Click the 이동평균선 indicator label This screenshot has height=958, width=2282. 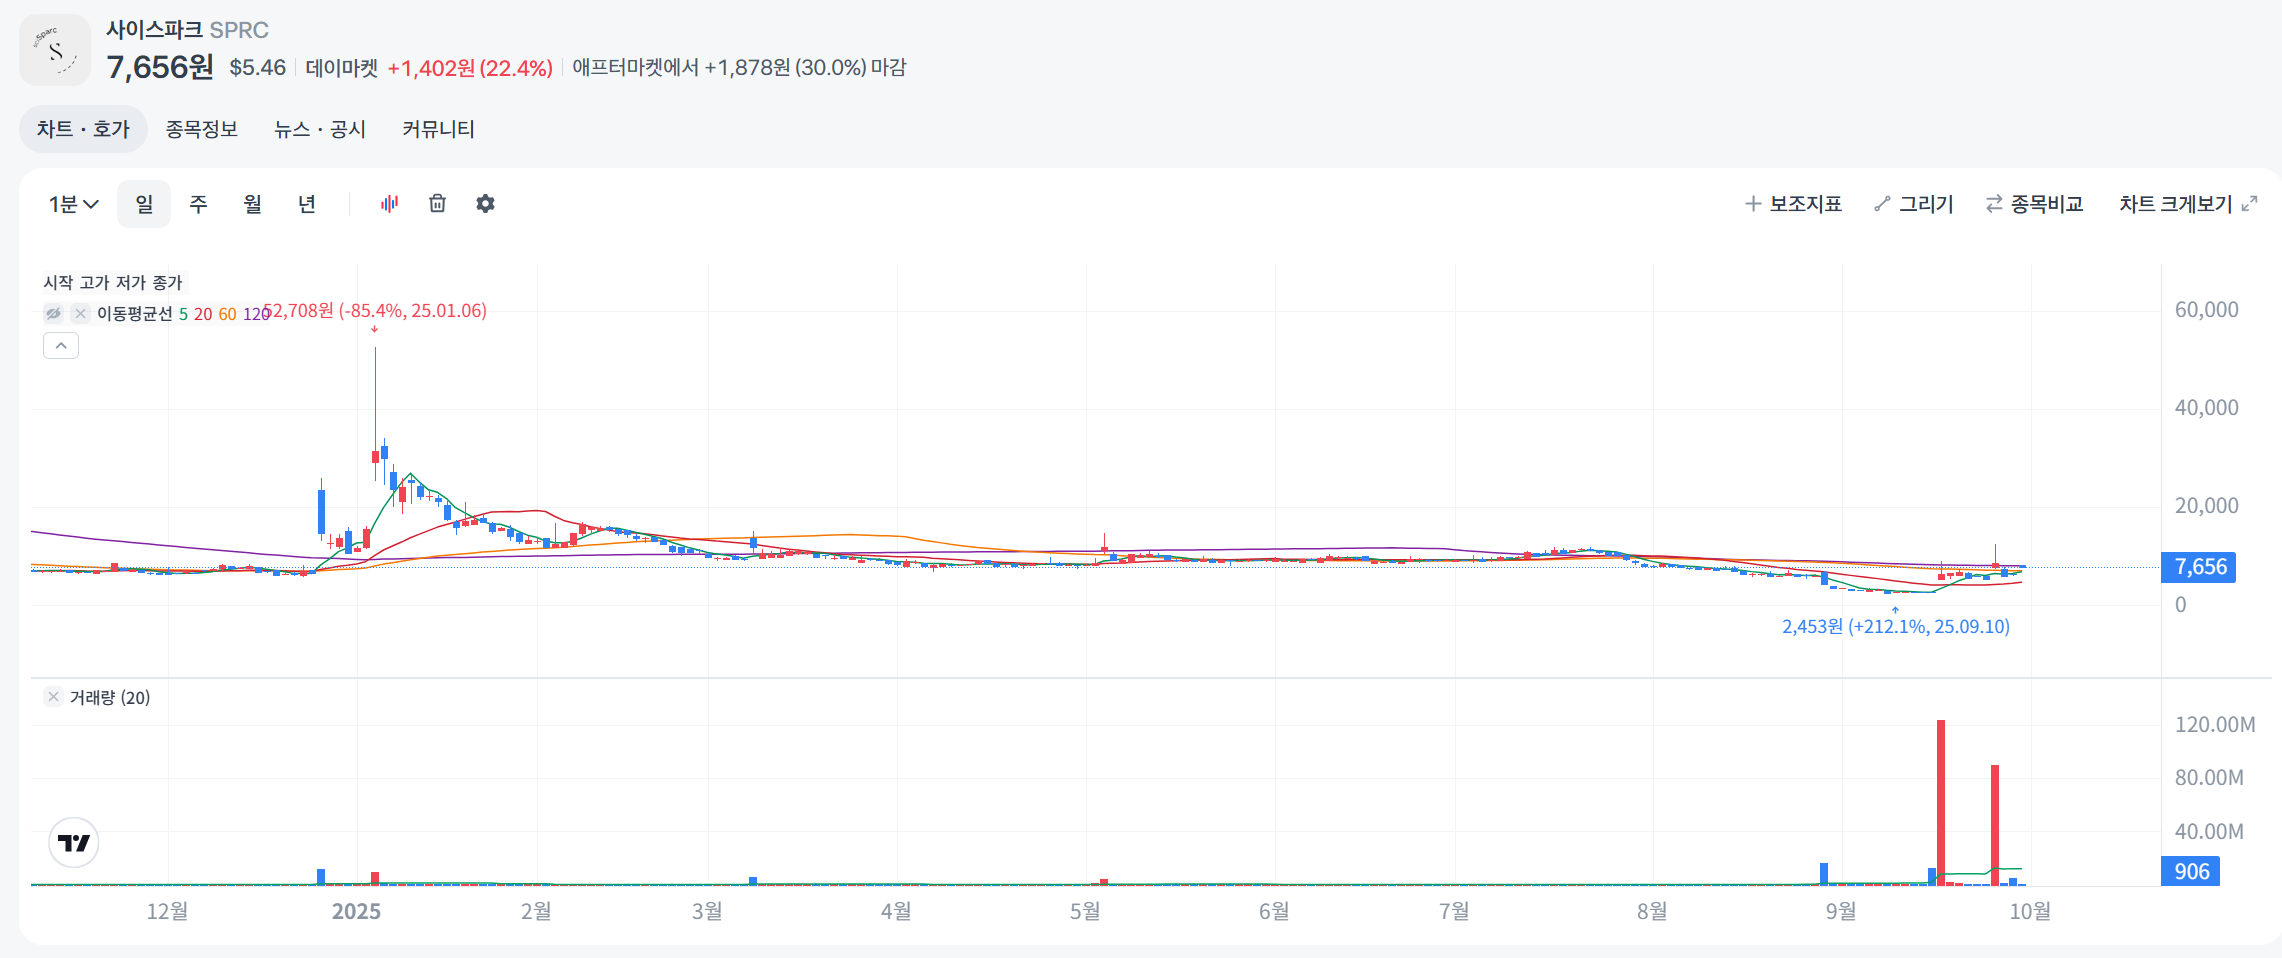(x=135, y=314)
